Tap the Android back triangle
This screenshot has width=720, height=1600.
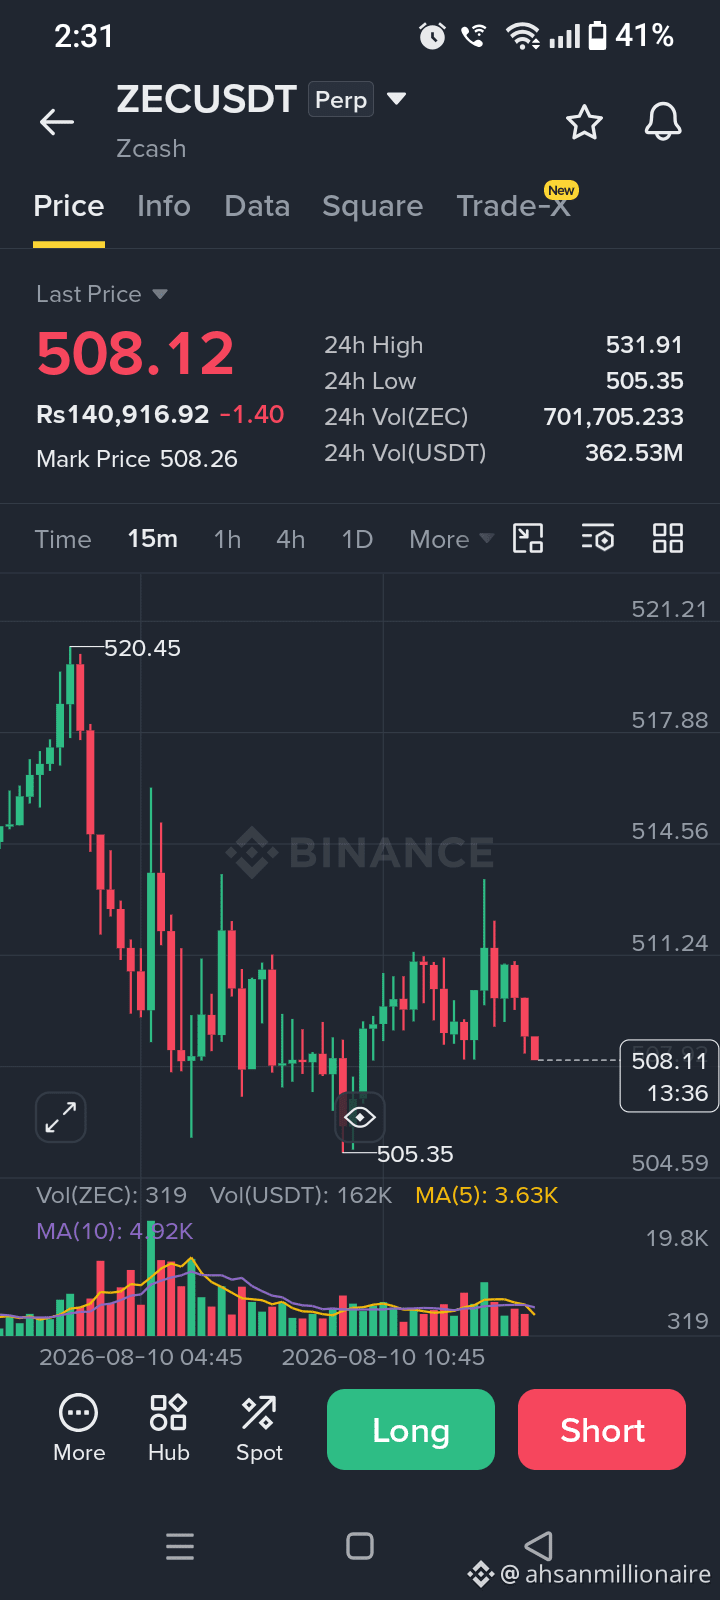539,1546
